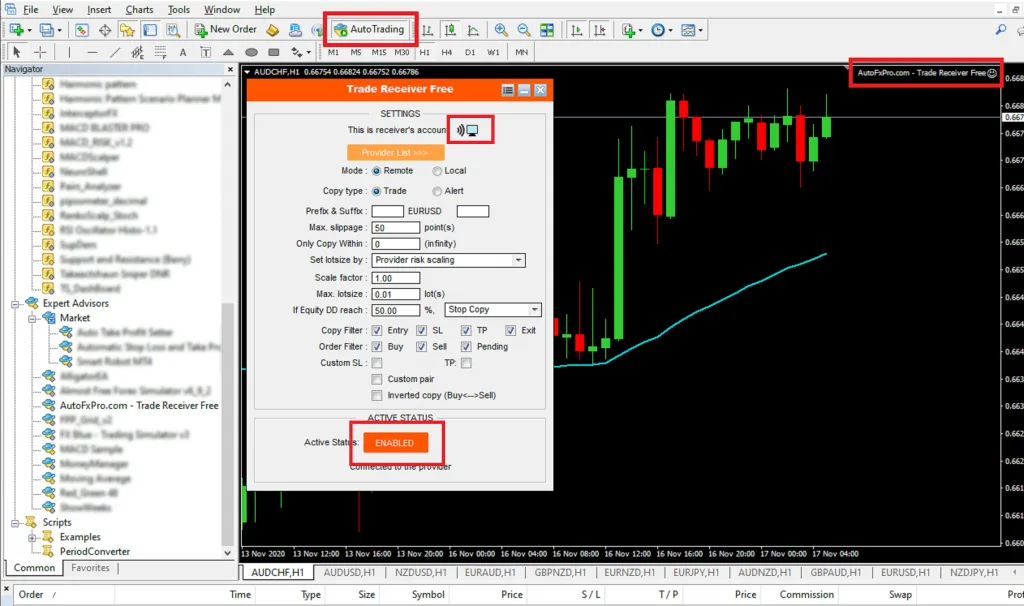Open the new chart toolbar icon

16,30
